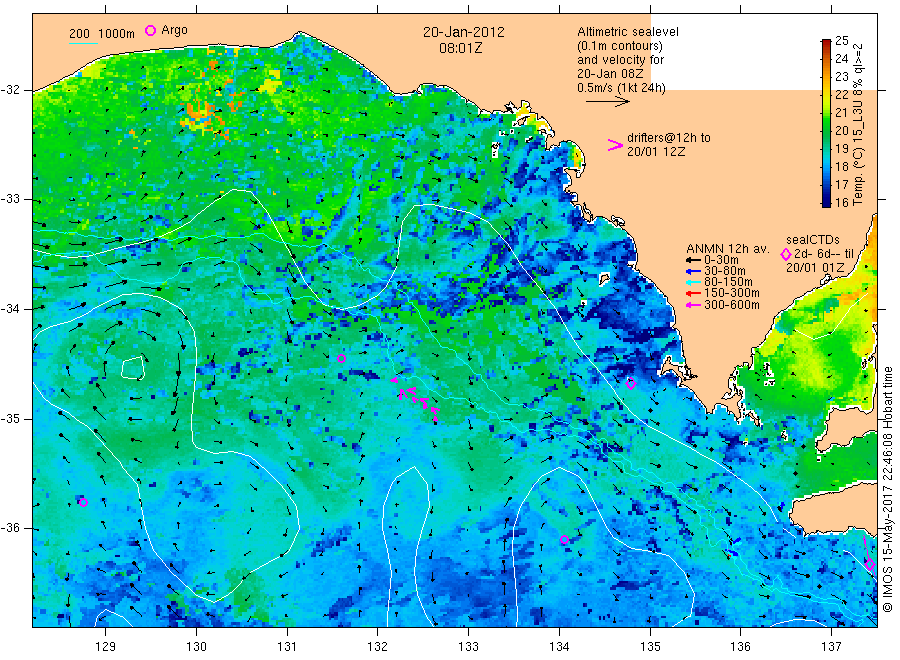Click the -35 latitude axis label

pyautogui.click(x=11, y=418)
